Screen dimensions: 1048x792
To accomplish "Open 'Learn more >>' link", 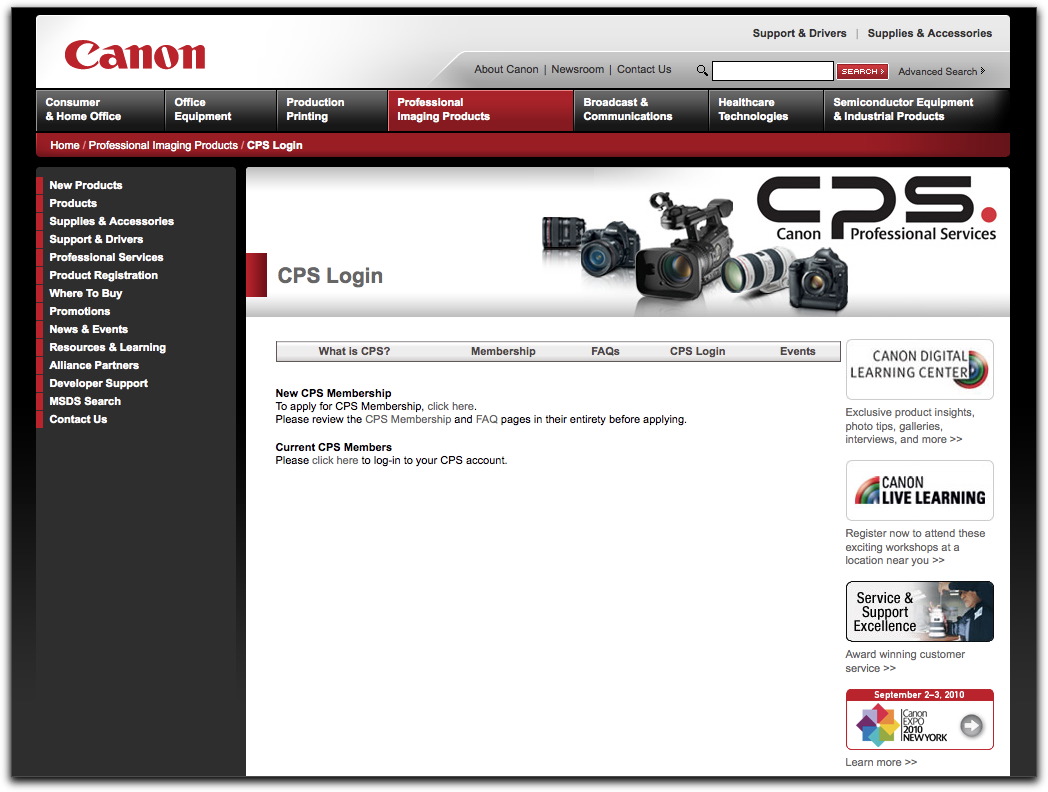I will 880,763.
